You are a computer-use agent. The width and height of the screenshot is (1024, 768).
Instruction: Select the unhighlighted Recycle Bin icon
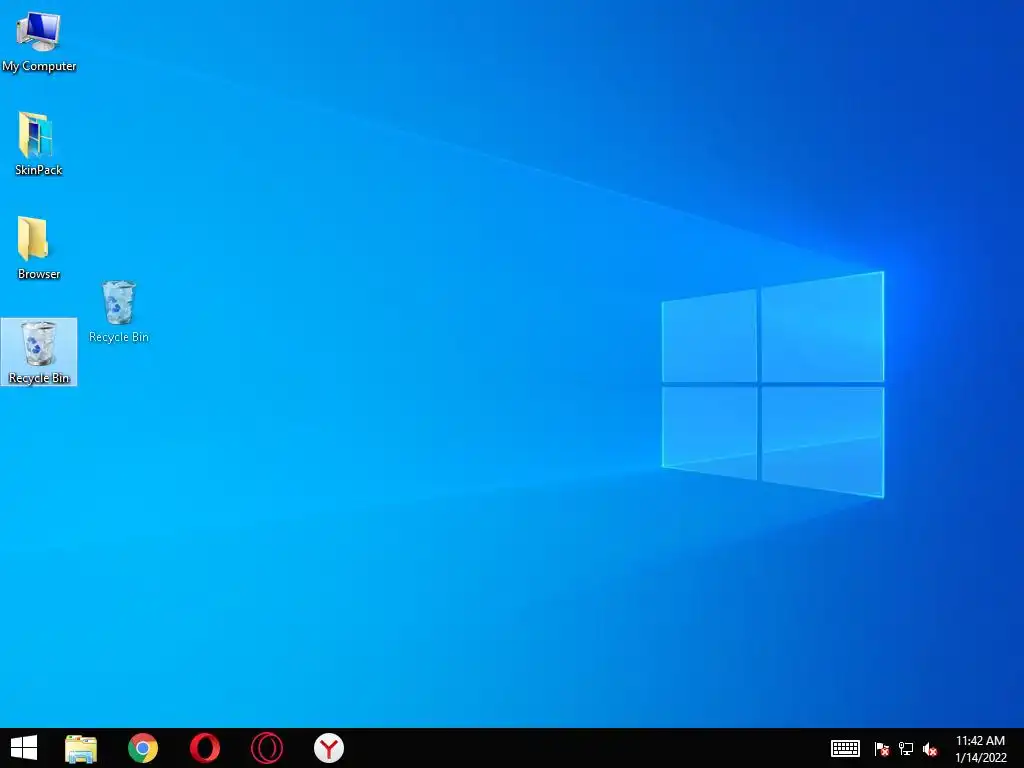(119, 312)
